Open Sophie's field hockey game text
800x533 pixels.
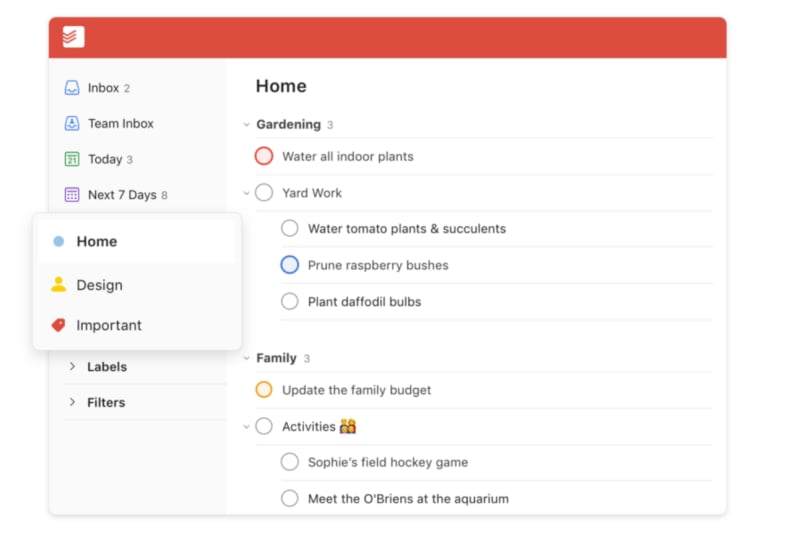point(388,462)
